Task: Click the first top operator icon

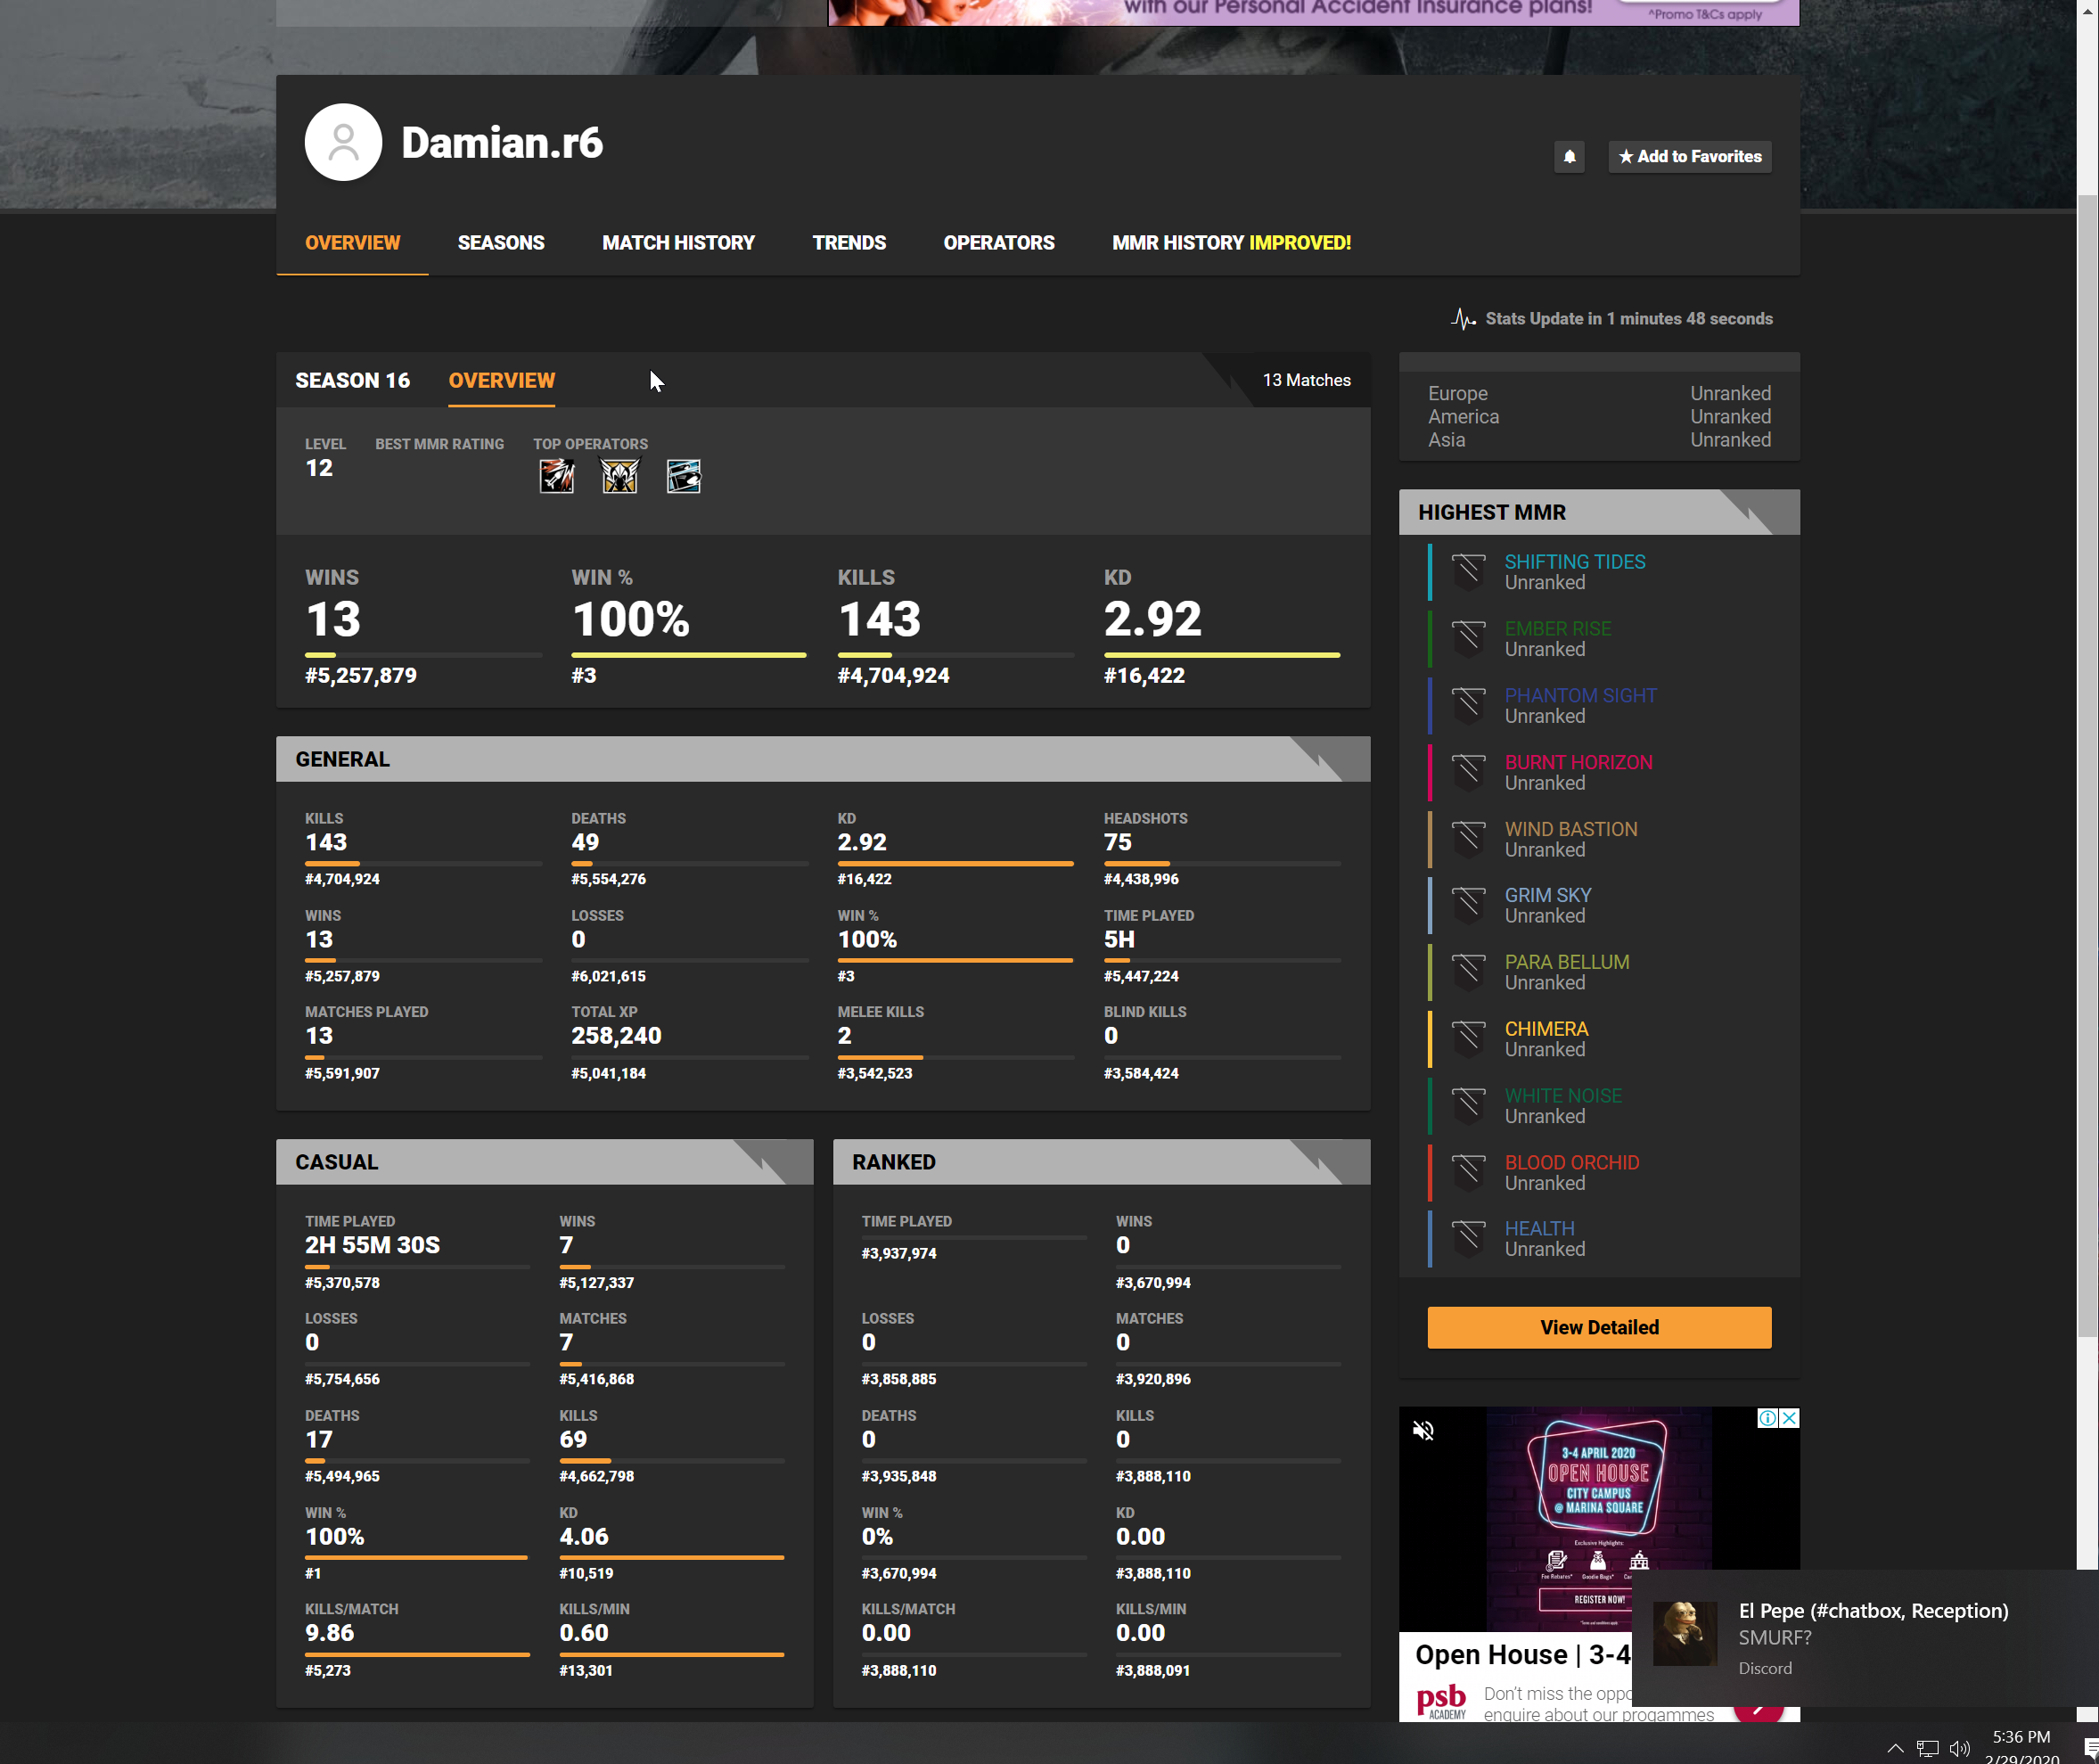Action: coord(556,476)
